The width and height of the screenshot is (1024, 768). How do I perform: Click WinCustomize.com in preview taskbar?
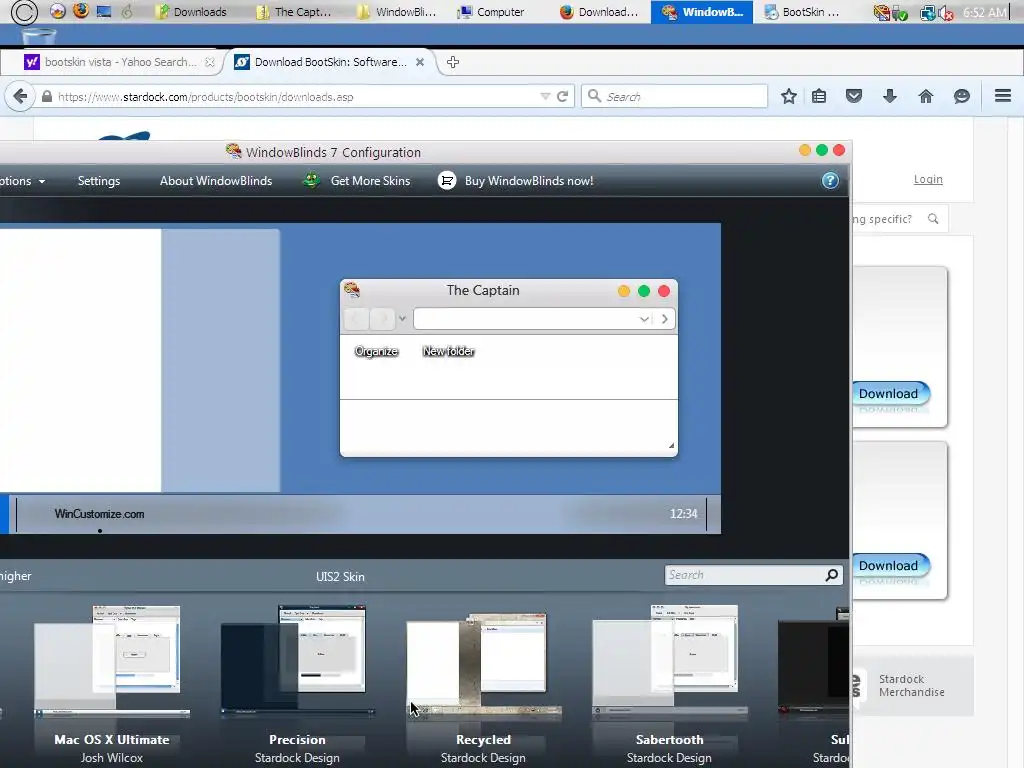click(99, 514)
